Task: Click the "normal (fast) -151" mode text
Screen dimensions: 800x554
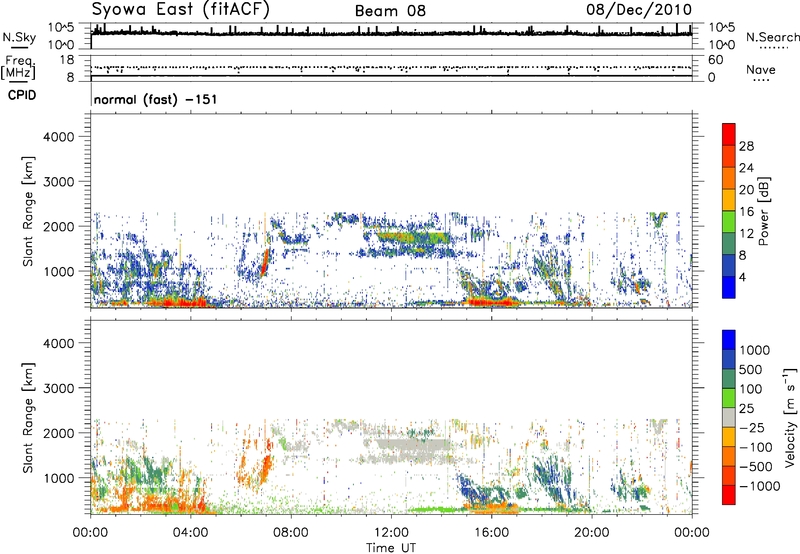Action: pyautogui.click(x=155, y=99)
